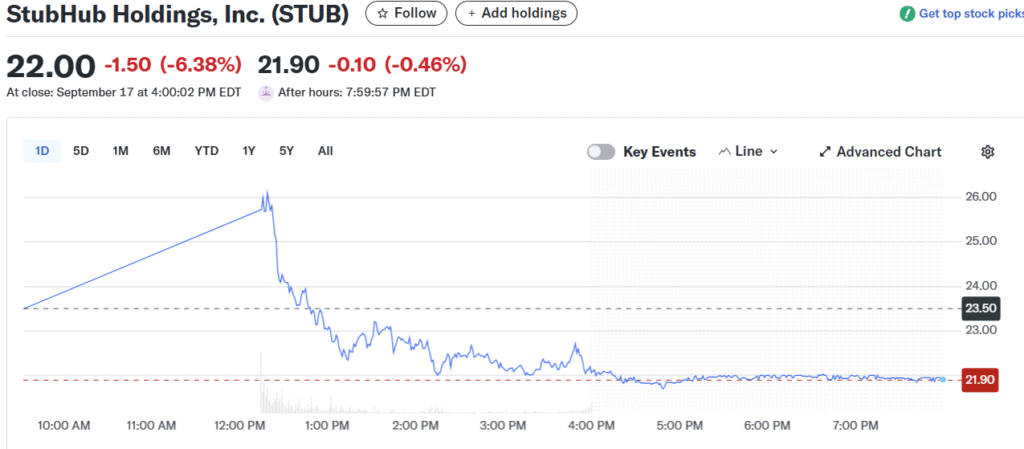
Task: Select the All time range
Action: 325,151
